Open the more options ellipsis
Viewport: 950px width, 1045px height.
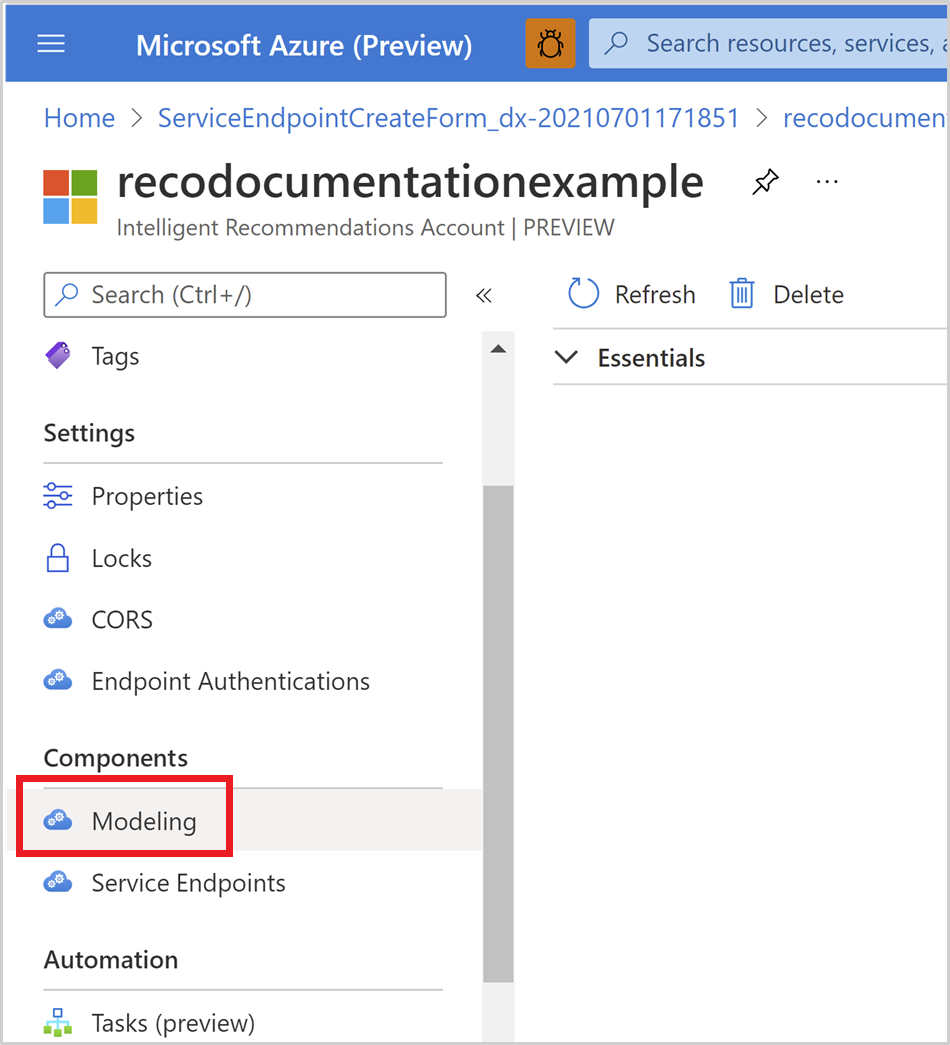[827, 181]
